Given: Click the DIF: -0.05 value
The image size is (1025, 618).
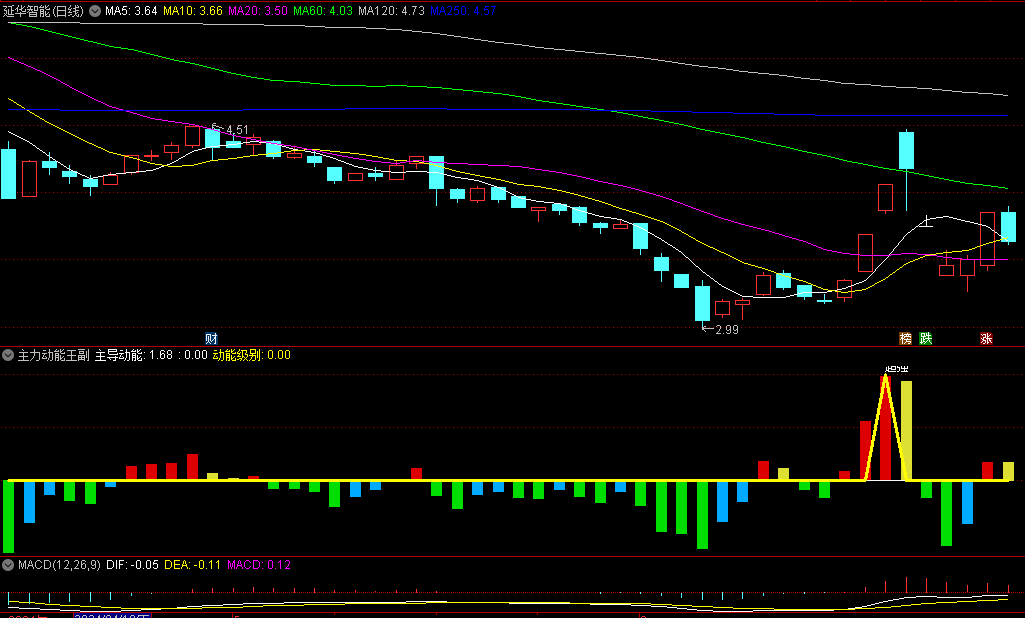Looking at the screenshot, I should tap(132, 565).
